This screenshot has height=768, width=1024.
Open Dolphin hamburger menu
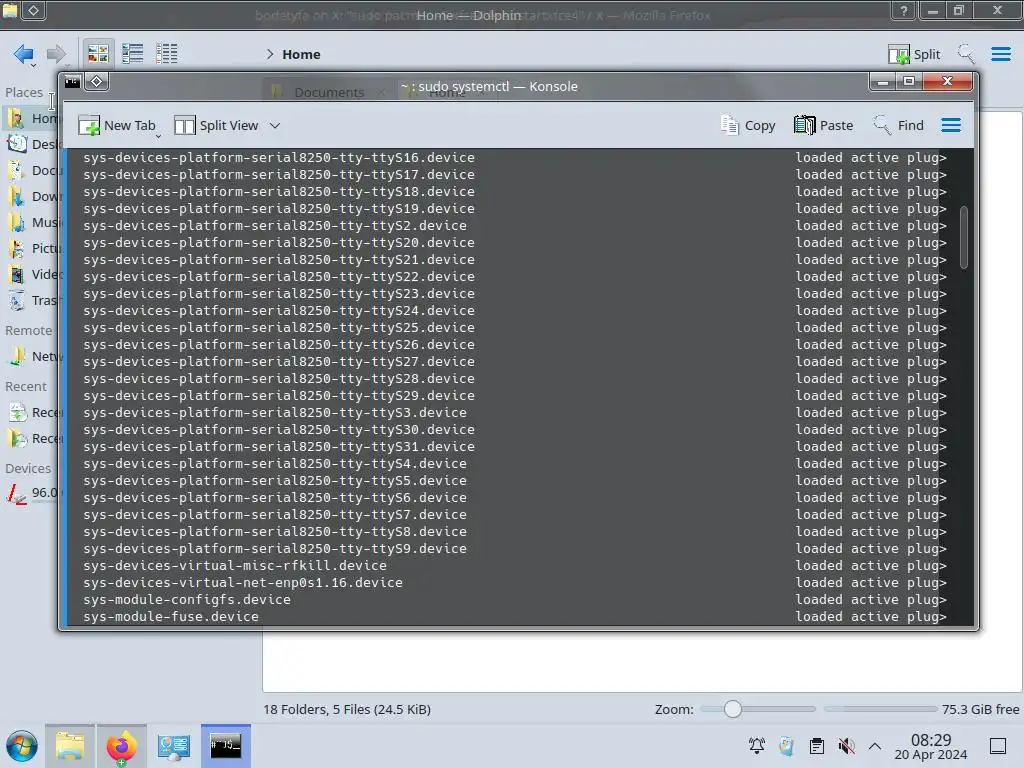pyautogui.click(x=1000, y=54)
